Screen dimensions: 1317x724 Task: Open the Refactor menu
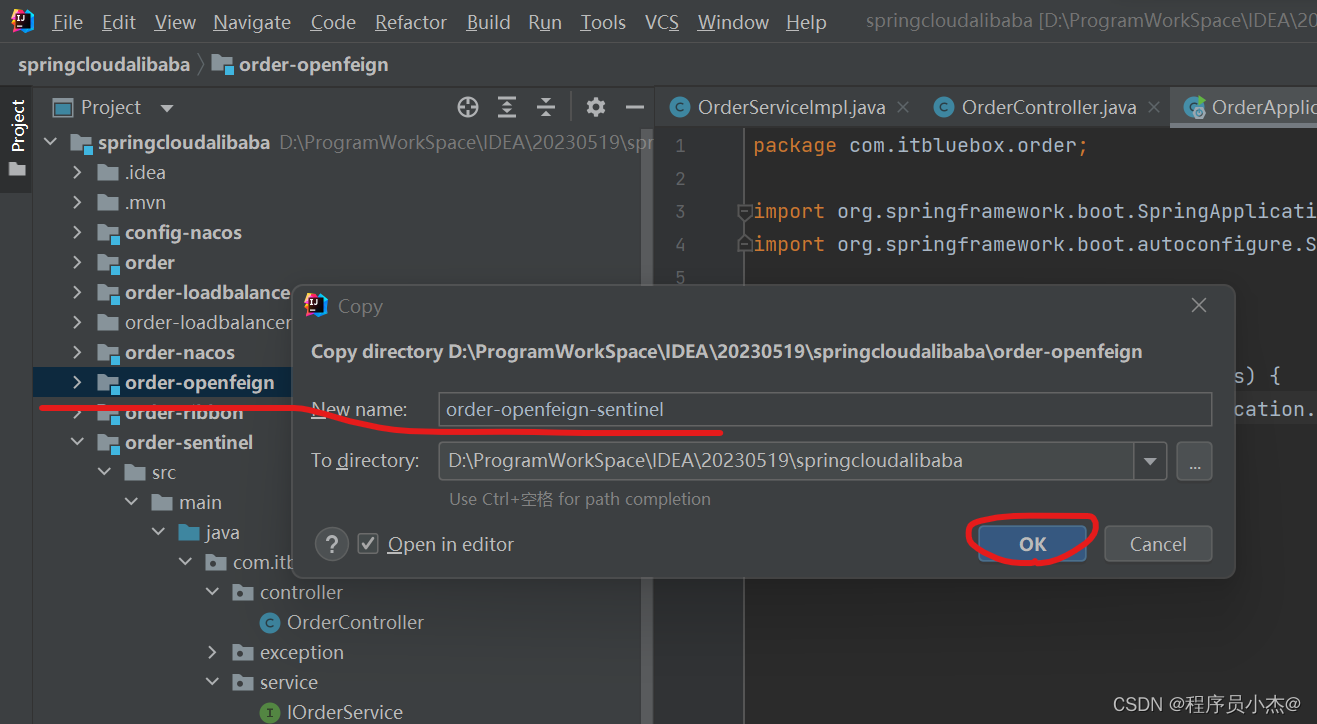411,22
